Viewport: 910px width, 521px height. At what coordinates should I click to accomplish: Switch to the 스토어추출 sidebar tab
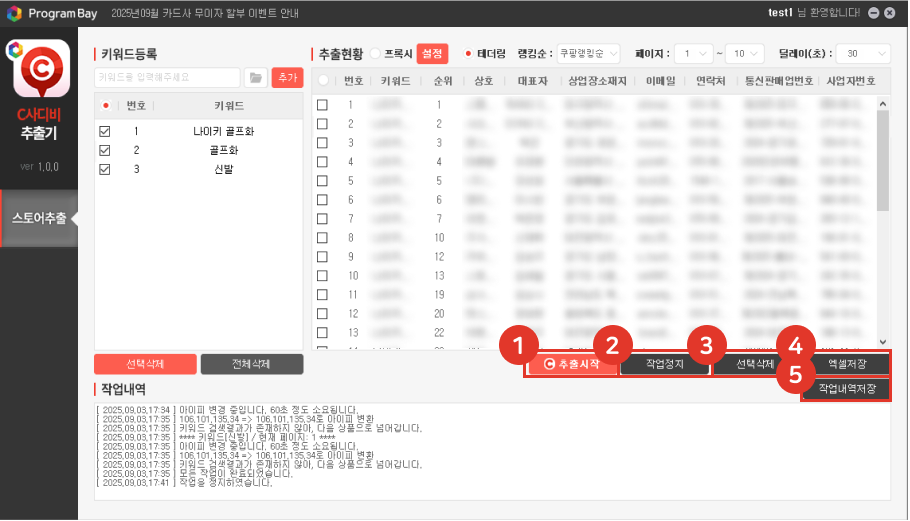(x=39, y=217)
